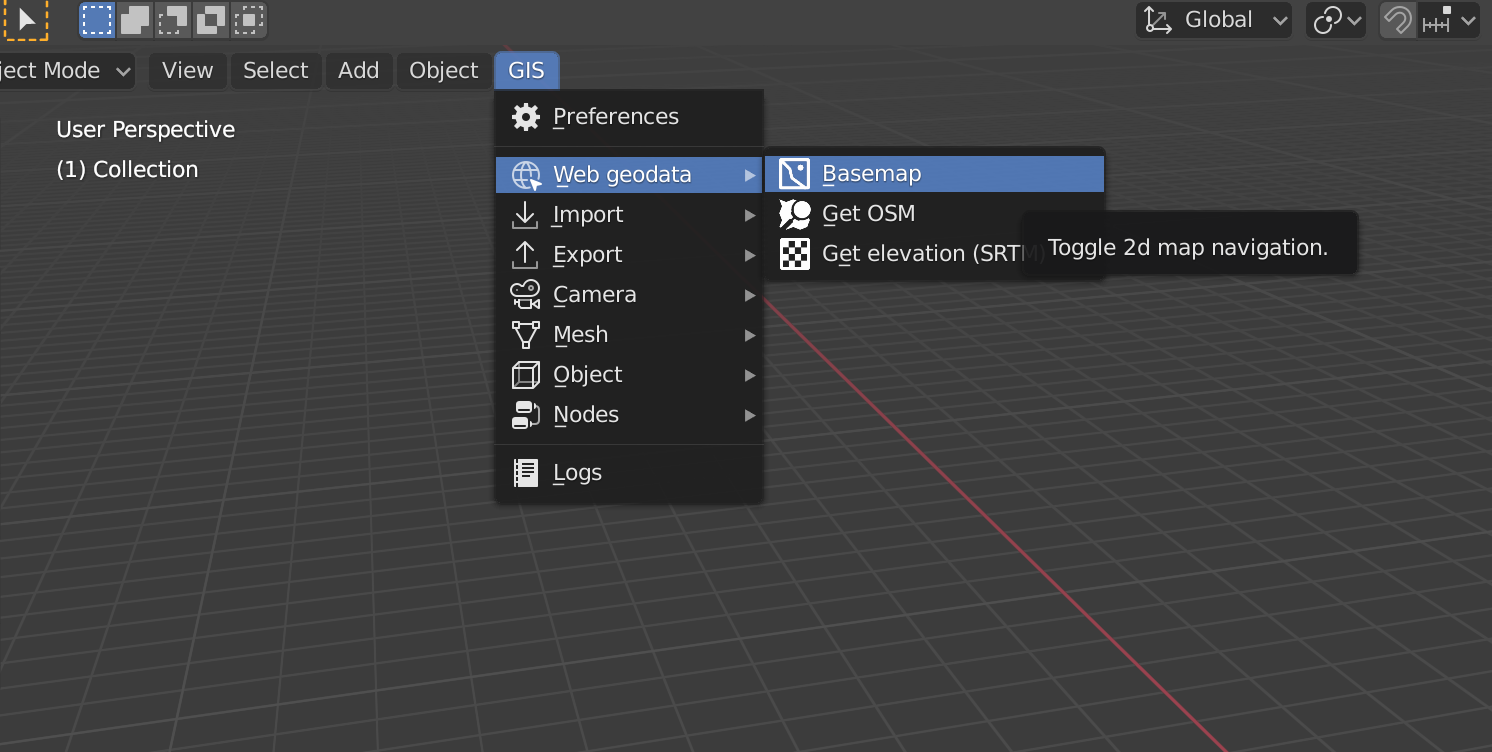The width and height of the screenshot is (1492, 752).
Task: Expand the Import submenu arrow
Action: (750, 215)
